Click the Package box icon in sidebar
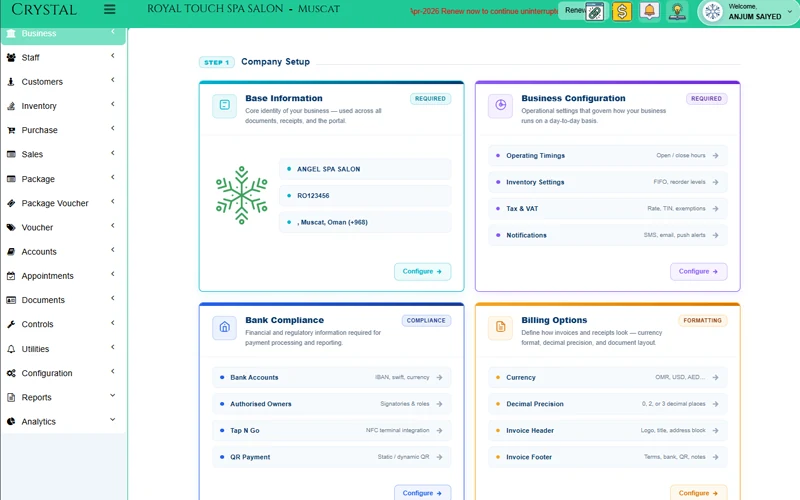 (11, 179)
